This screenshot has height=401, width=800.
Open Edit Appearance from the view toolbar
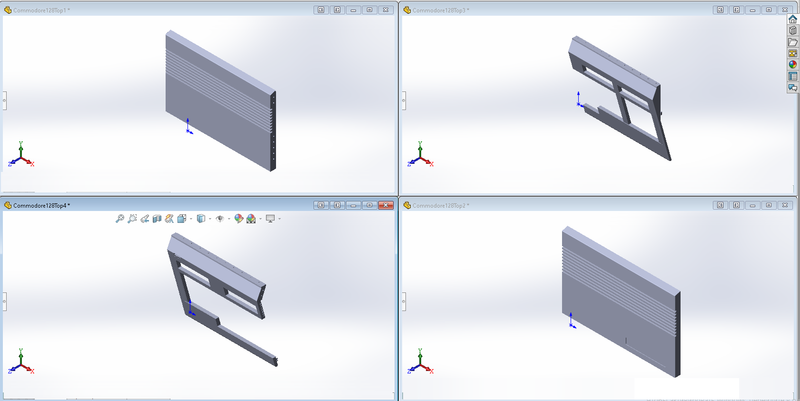[238, 218]
